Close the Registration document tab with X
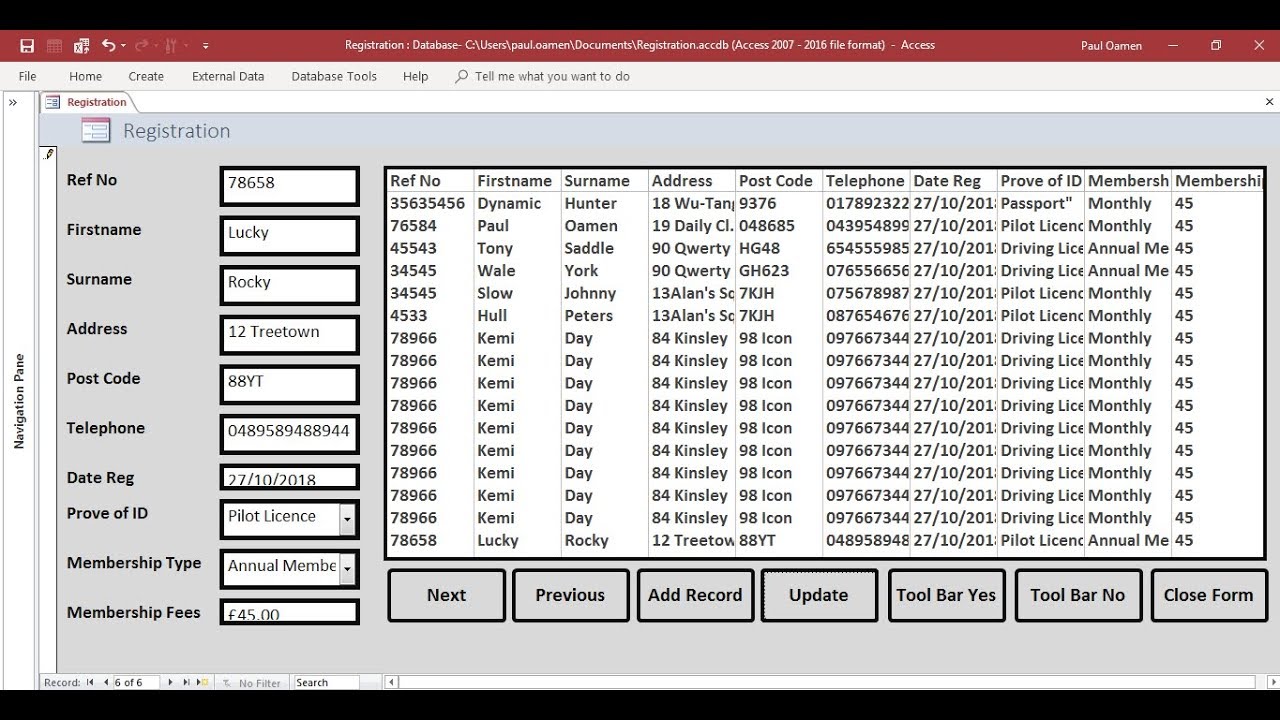This screenshot has width=1280, height=720. [x=1270, y=102]
